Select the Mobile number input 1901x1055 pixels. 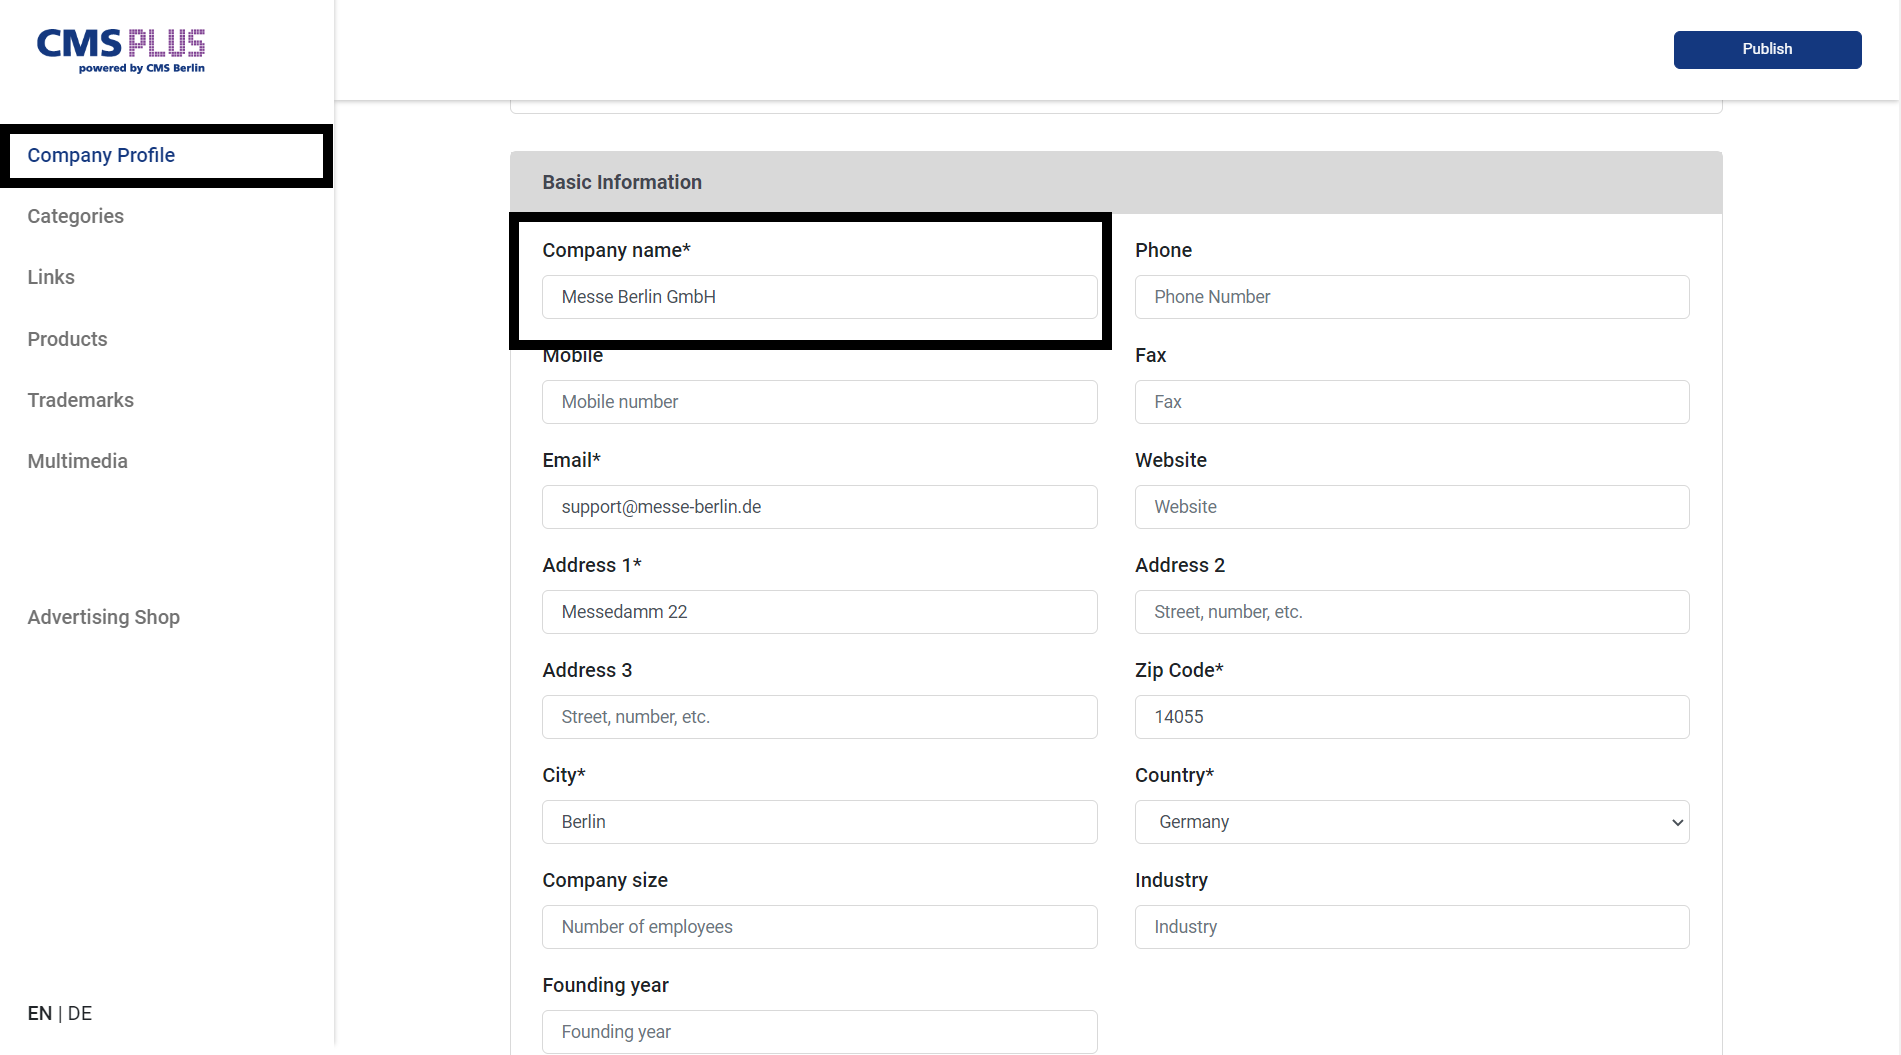(x=819, y=402)
